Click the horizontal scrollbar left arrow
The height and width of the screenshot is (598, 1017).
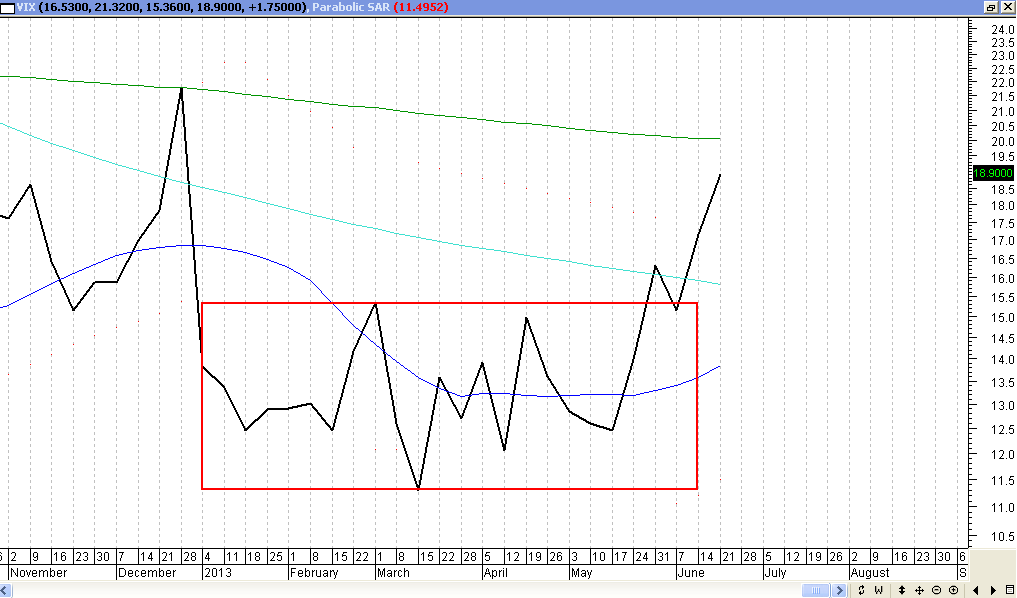point(6,590)
